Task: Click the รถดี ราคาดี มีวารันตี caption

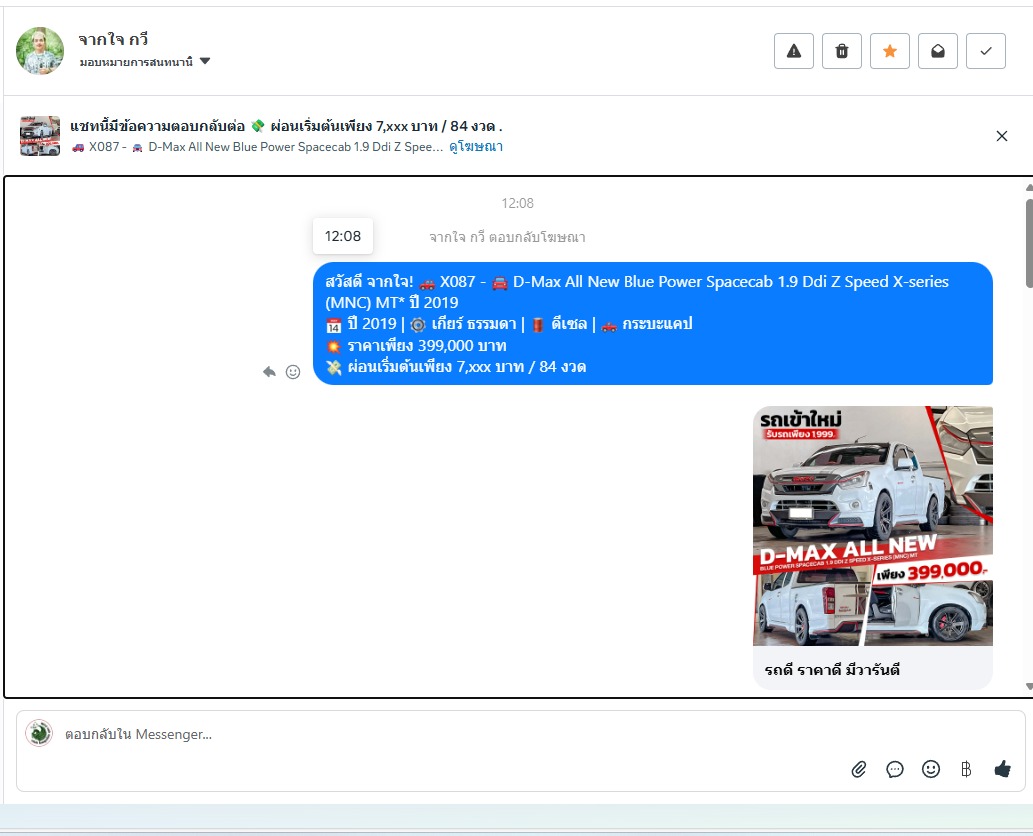Action: pos(832,670)
